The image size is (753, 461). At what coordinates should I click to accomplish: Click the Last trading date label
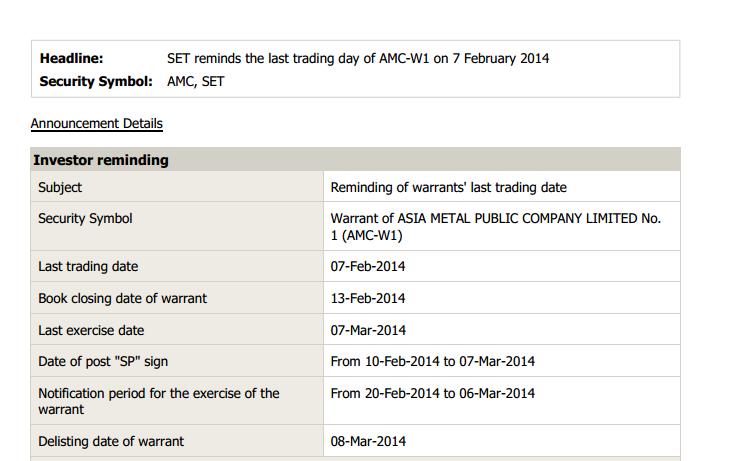click(x=88, y=267)
